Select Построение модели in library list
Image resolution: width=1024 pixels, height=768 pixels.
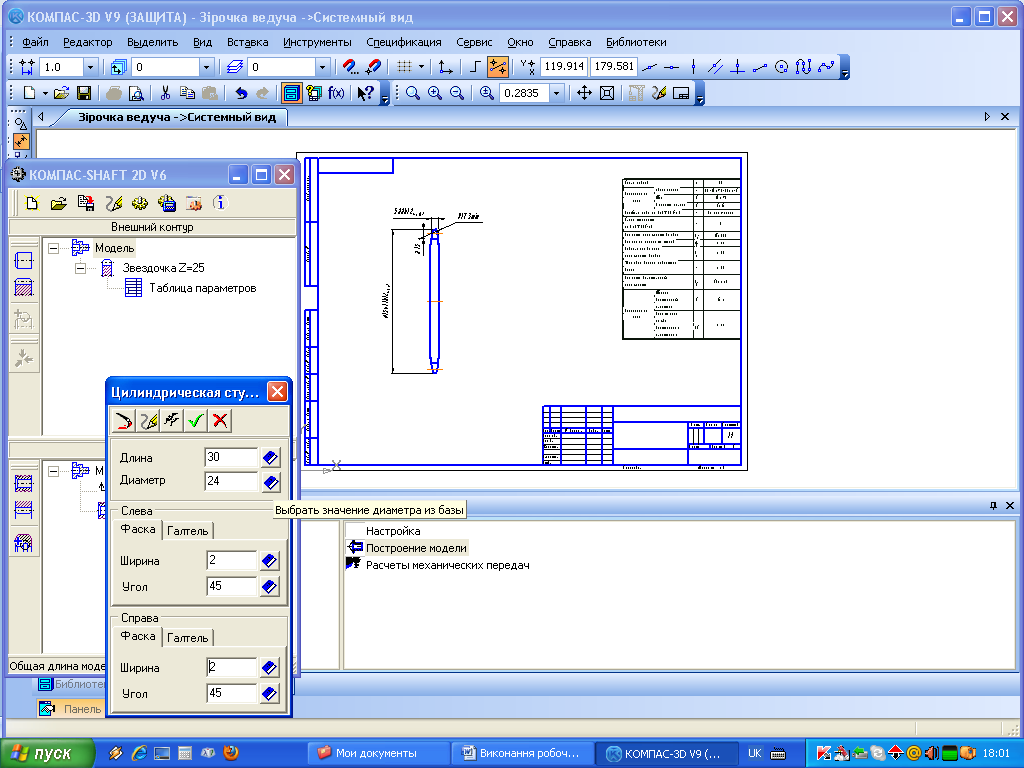click(416, 548)
